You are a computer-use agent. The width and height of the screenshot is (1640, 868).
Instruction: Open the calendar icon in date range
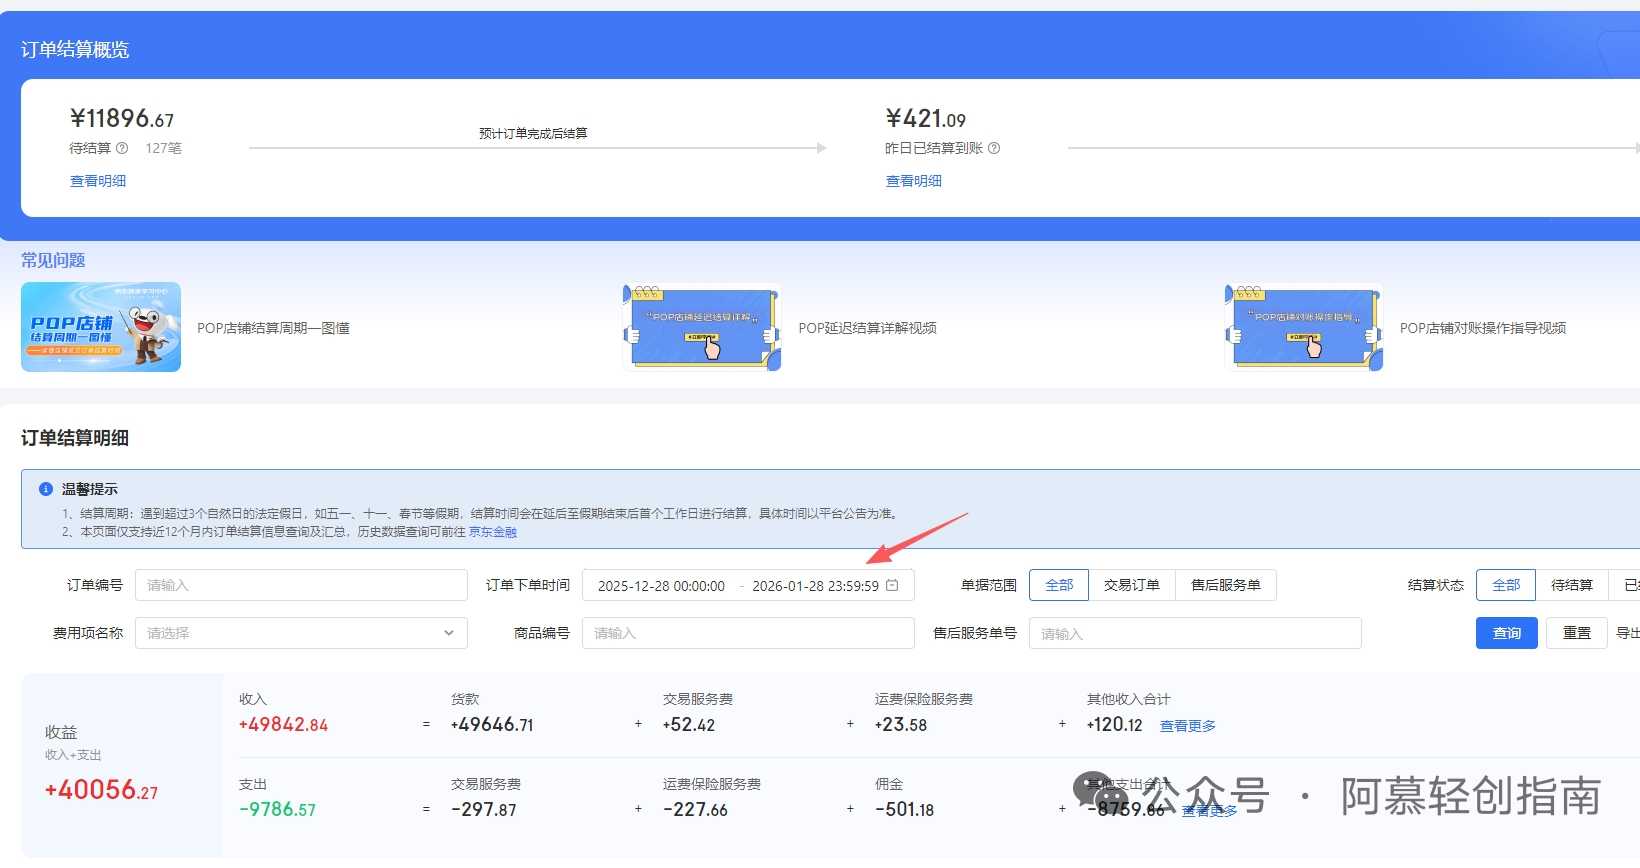click(x=893, y=585)
